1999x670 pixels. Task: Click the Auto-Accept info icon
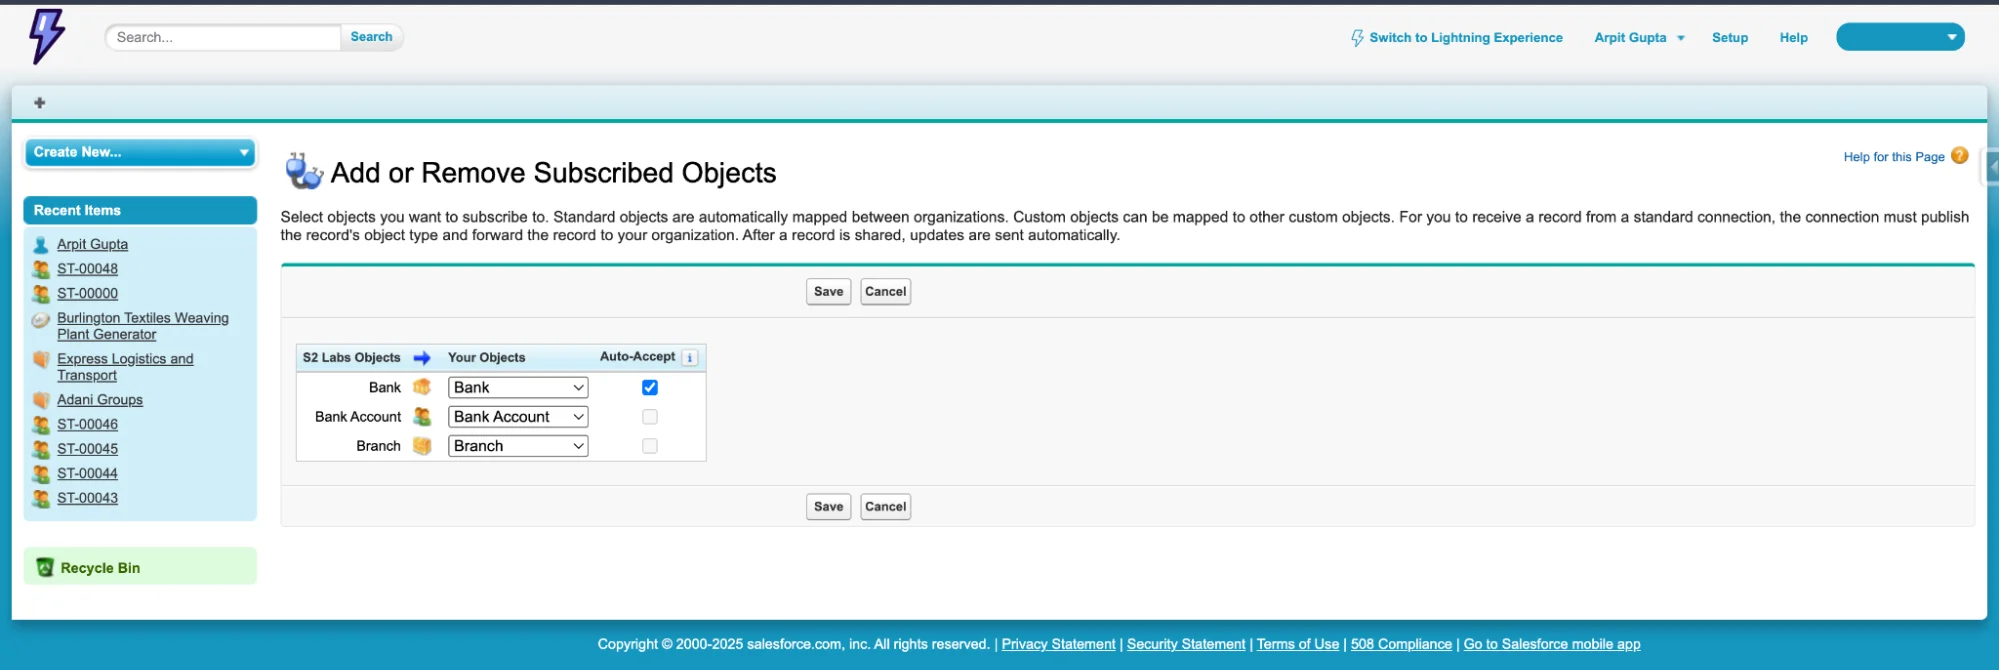pyautogui.click(x=689, y=358)
